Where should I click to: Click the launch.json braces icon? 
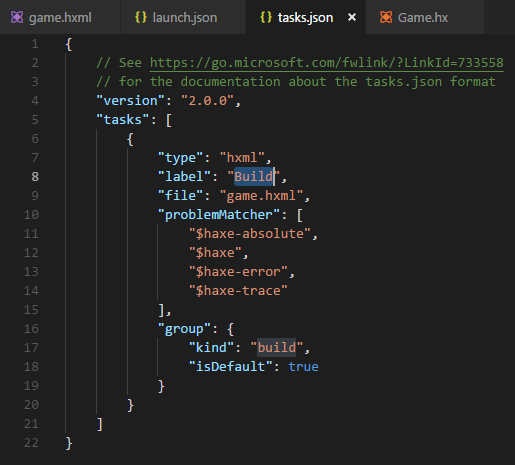pyautogui.click(x=141, y=17)
